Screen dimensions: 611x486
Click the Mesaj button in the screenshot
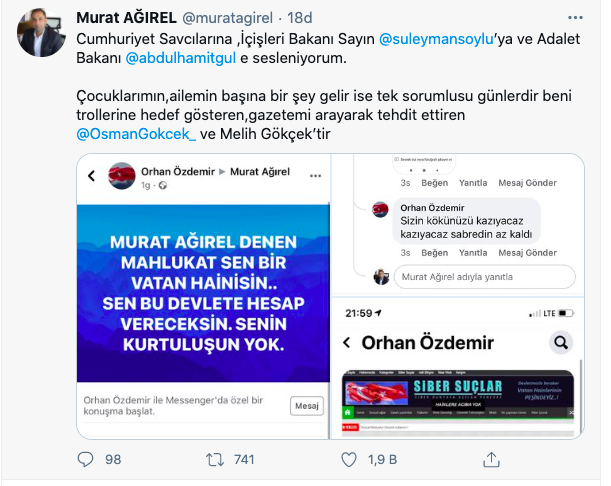(307, 406)
